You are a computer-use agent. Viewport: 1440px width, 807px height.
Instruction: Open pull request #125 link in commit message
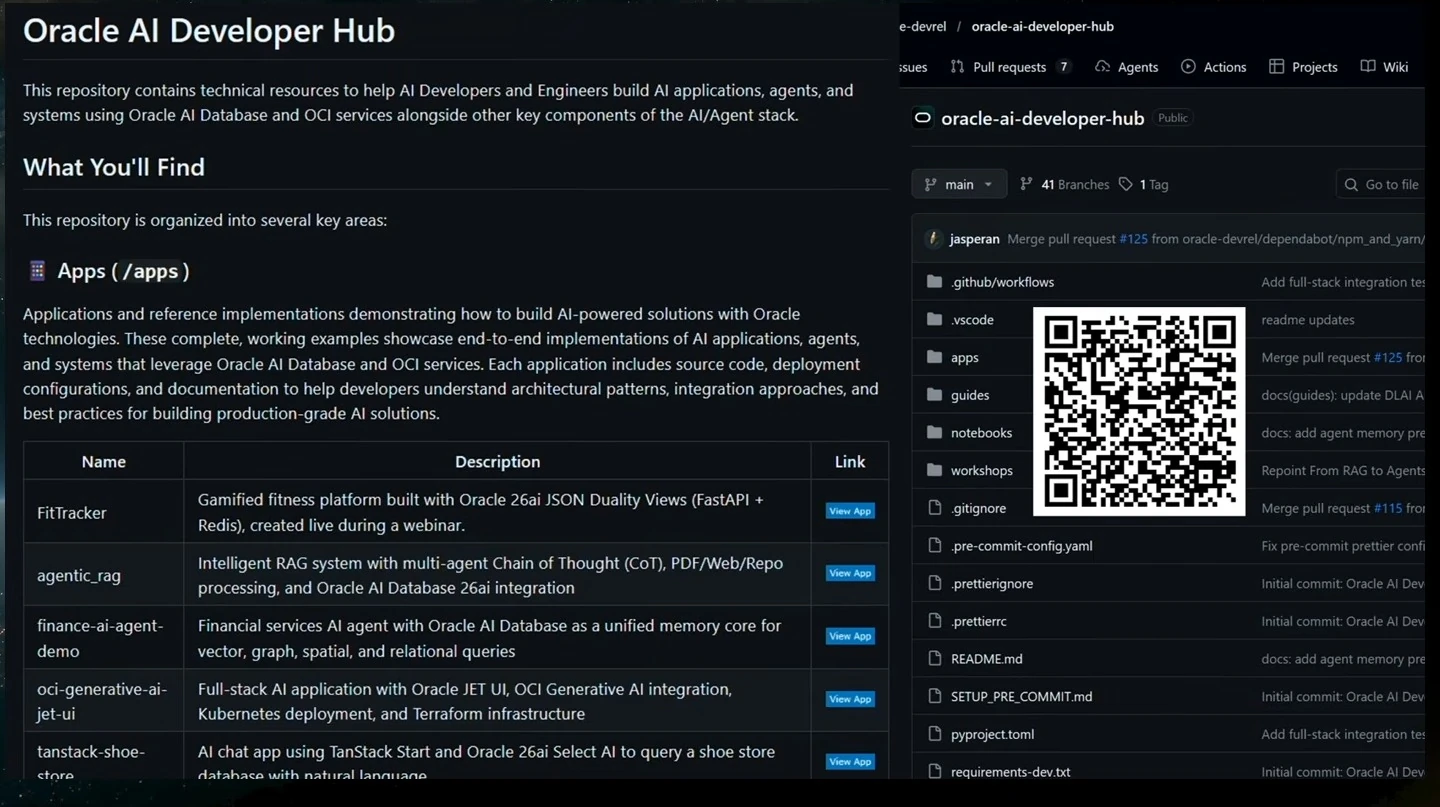click(x=1133, y=239)
